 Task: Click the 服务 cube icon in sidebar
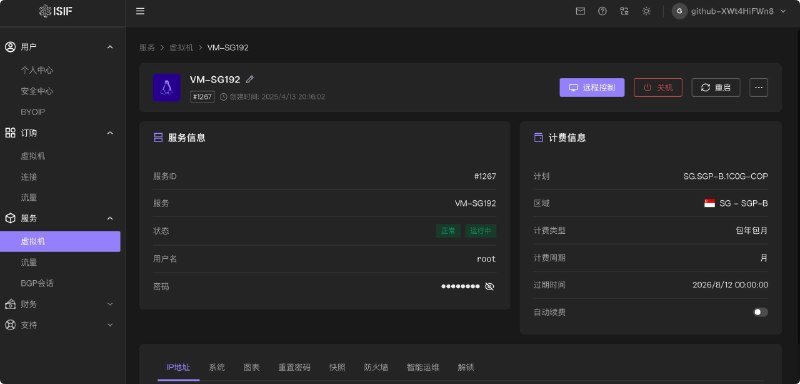click(10, 218)
